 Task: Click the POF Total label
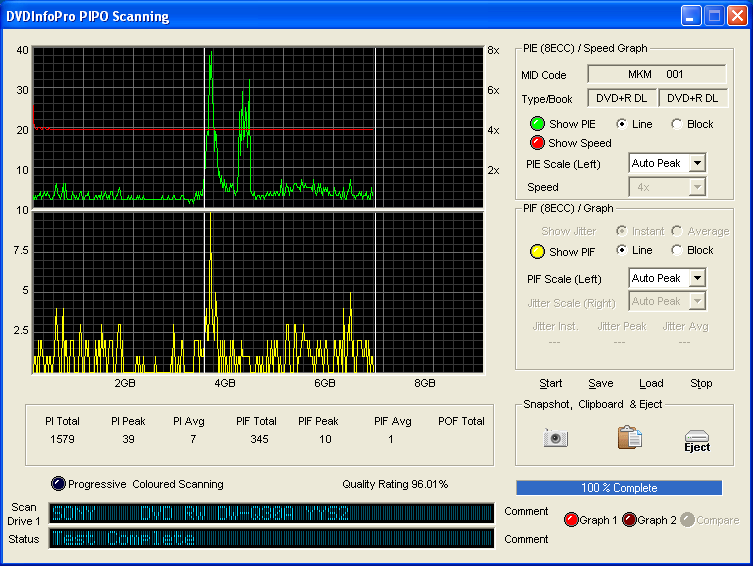coord(461,421)
